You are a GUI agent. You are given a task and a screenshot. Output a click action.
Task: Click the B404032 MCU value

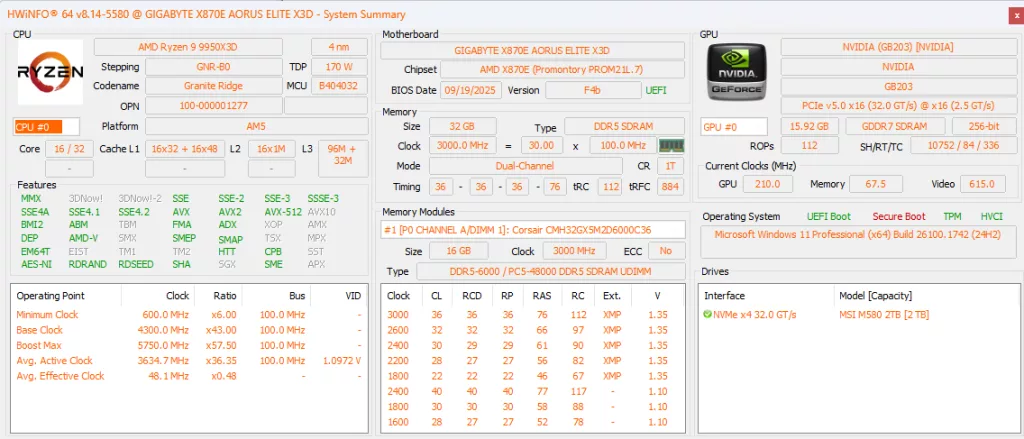click(340, 86)
